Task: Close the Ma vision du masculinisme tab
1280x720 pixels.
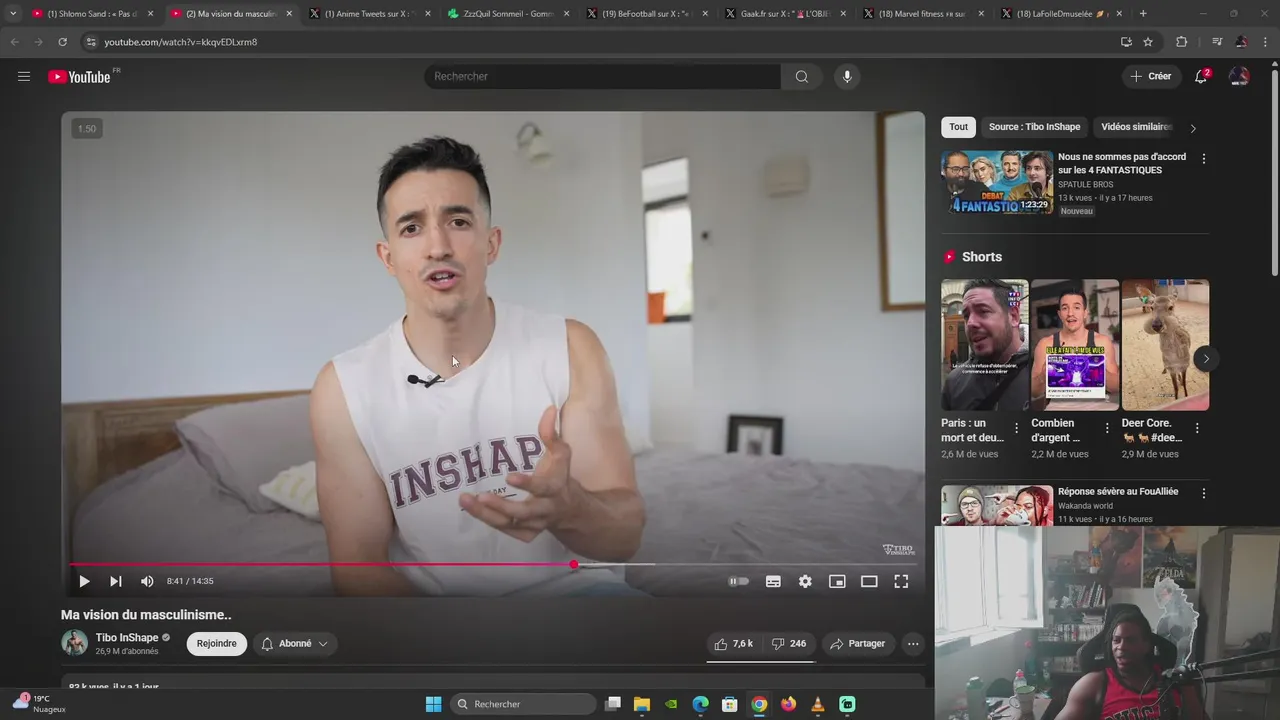Action: point(289,14)
